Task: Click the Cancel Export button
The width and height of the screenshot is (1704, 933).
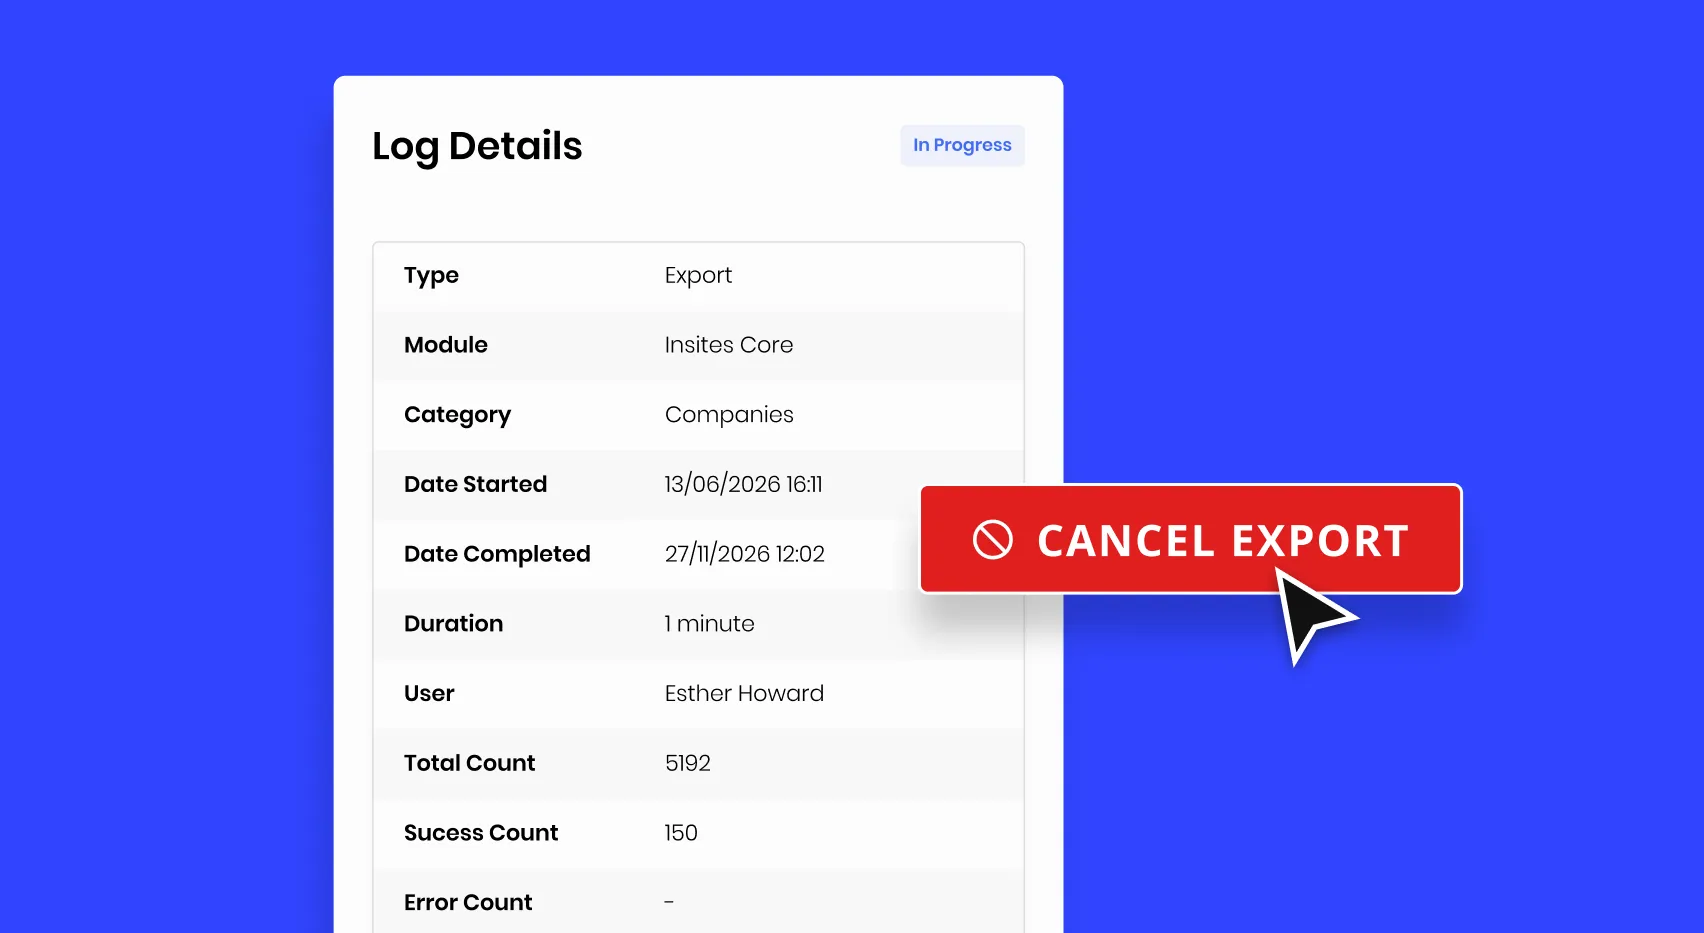Action: 1191,539
